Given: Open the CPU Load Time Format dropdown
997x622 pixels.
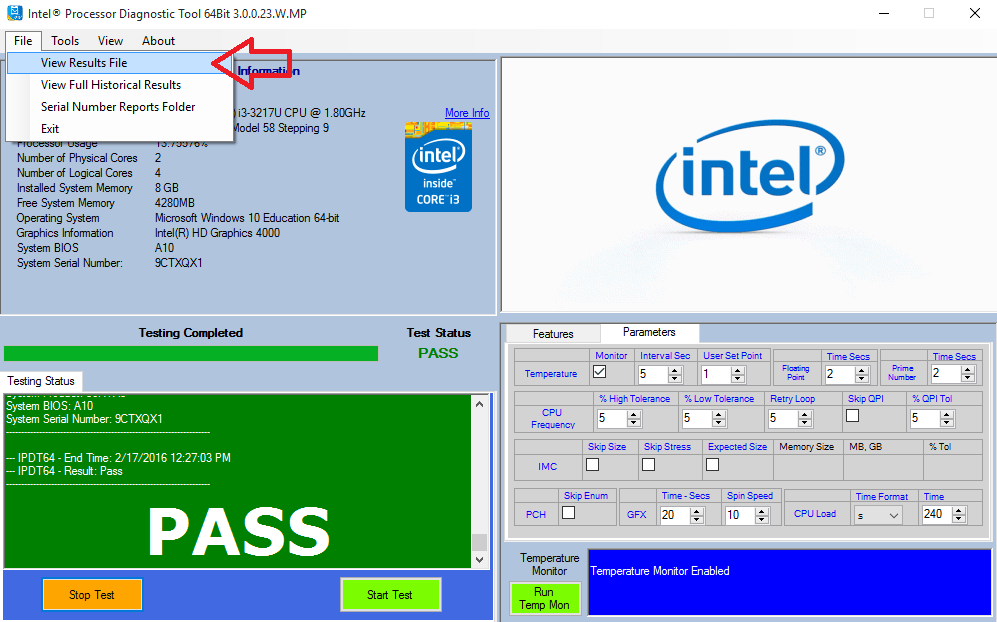Looking at the screenshot, I should [878, 515].
